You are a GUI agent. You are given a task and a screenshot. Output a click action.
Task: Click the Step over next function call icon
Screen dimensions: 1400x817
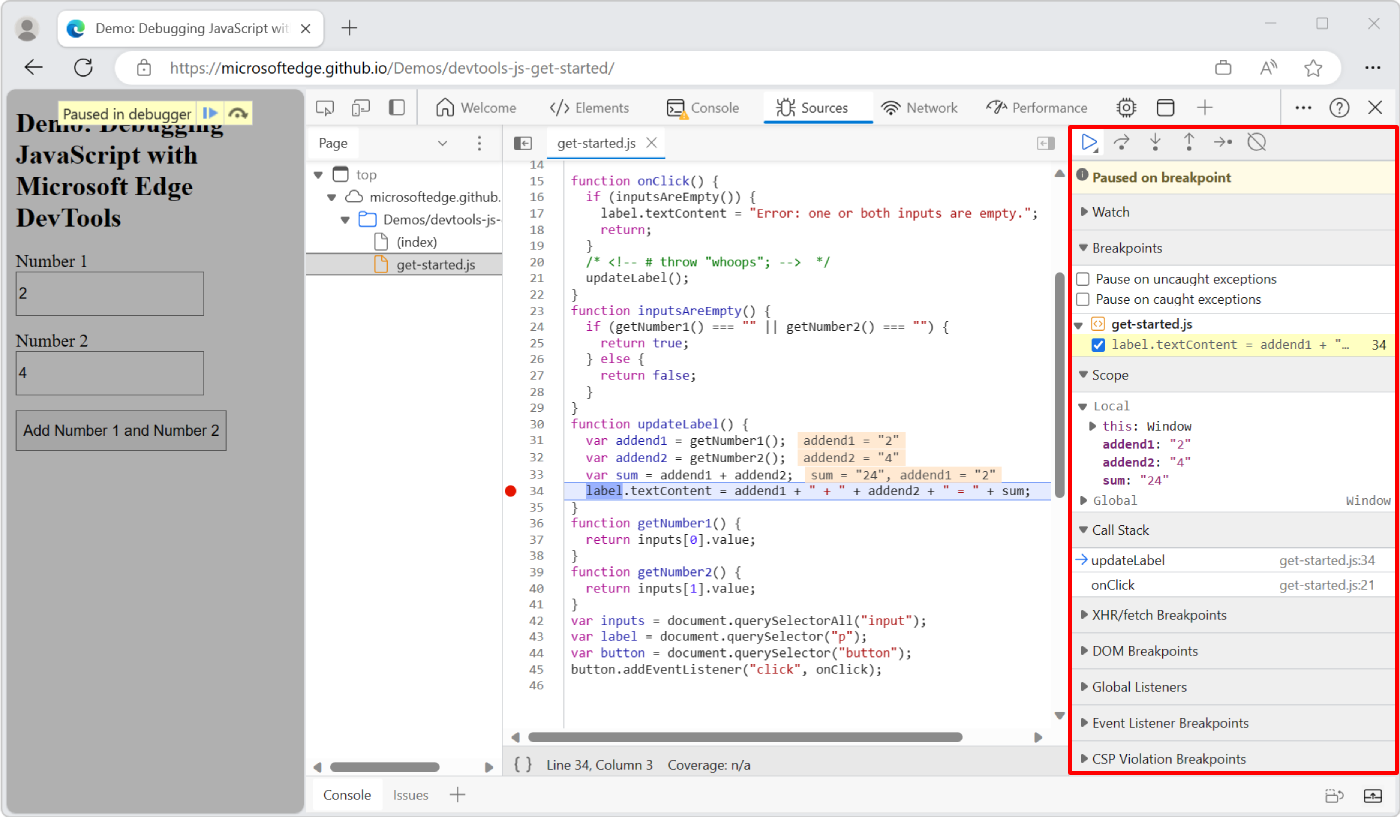[1122, 142]
